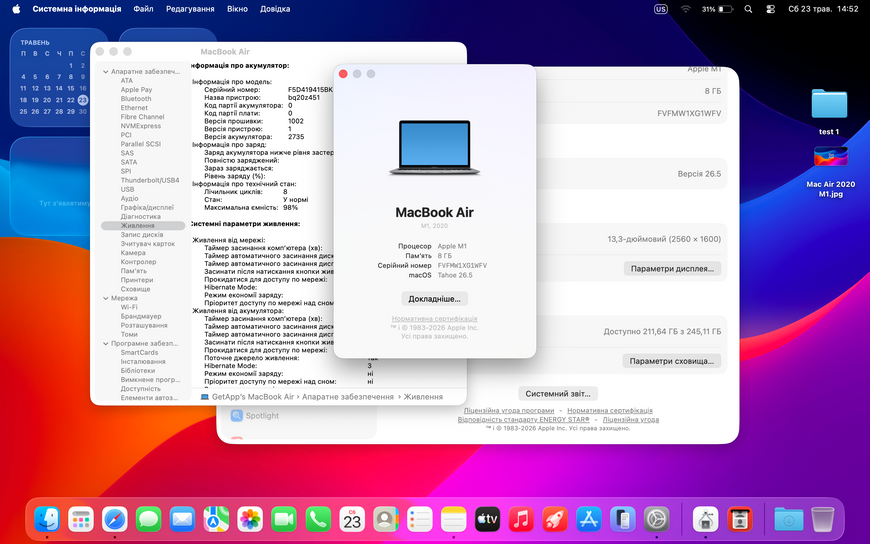Open Photos from the Dock
This screenshot has height=544, width=870.
(250, 520)
